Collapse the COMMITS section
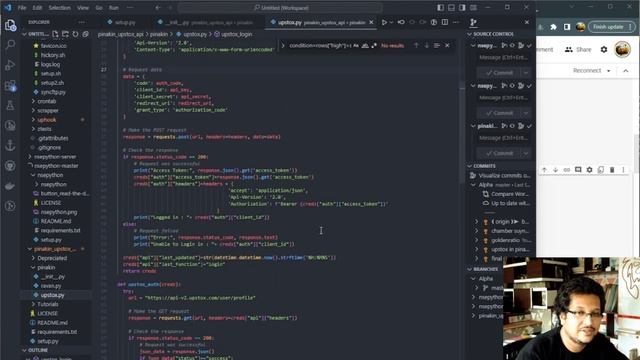Image resolution: width=640 pixels, height=360 pixels. [484, 166]
